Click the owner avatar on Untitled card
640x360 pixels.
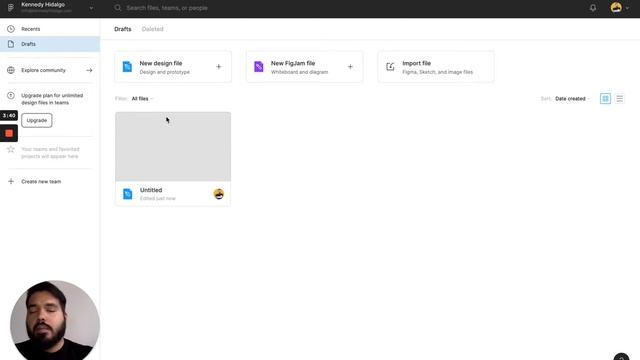click(x=219, y=194)
